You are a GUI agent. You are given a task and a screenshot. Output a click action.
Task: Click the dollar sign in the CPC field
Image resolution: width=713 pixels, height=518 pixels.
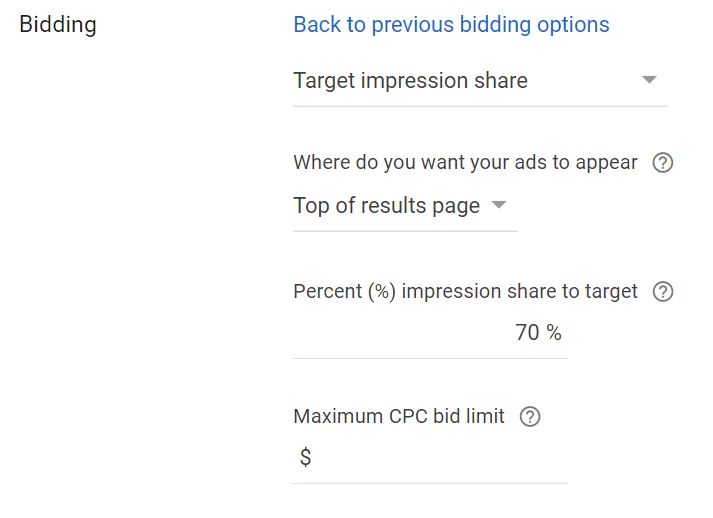(305, 458)
